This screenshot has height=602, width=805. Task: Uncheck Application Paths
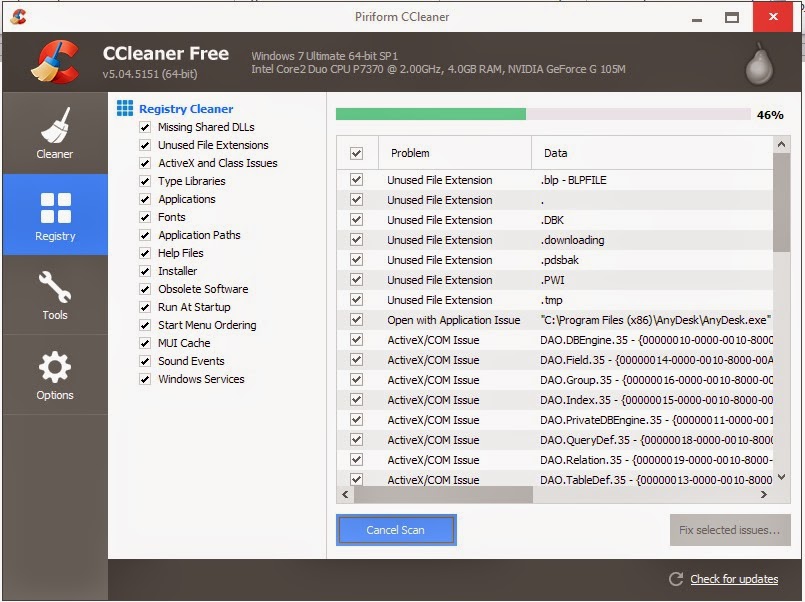click(x=145, y=235)
